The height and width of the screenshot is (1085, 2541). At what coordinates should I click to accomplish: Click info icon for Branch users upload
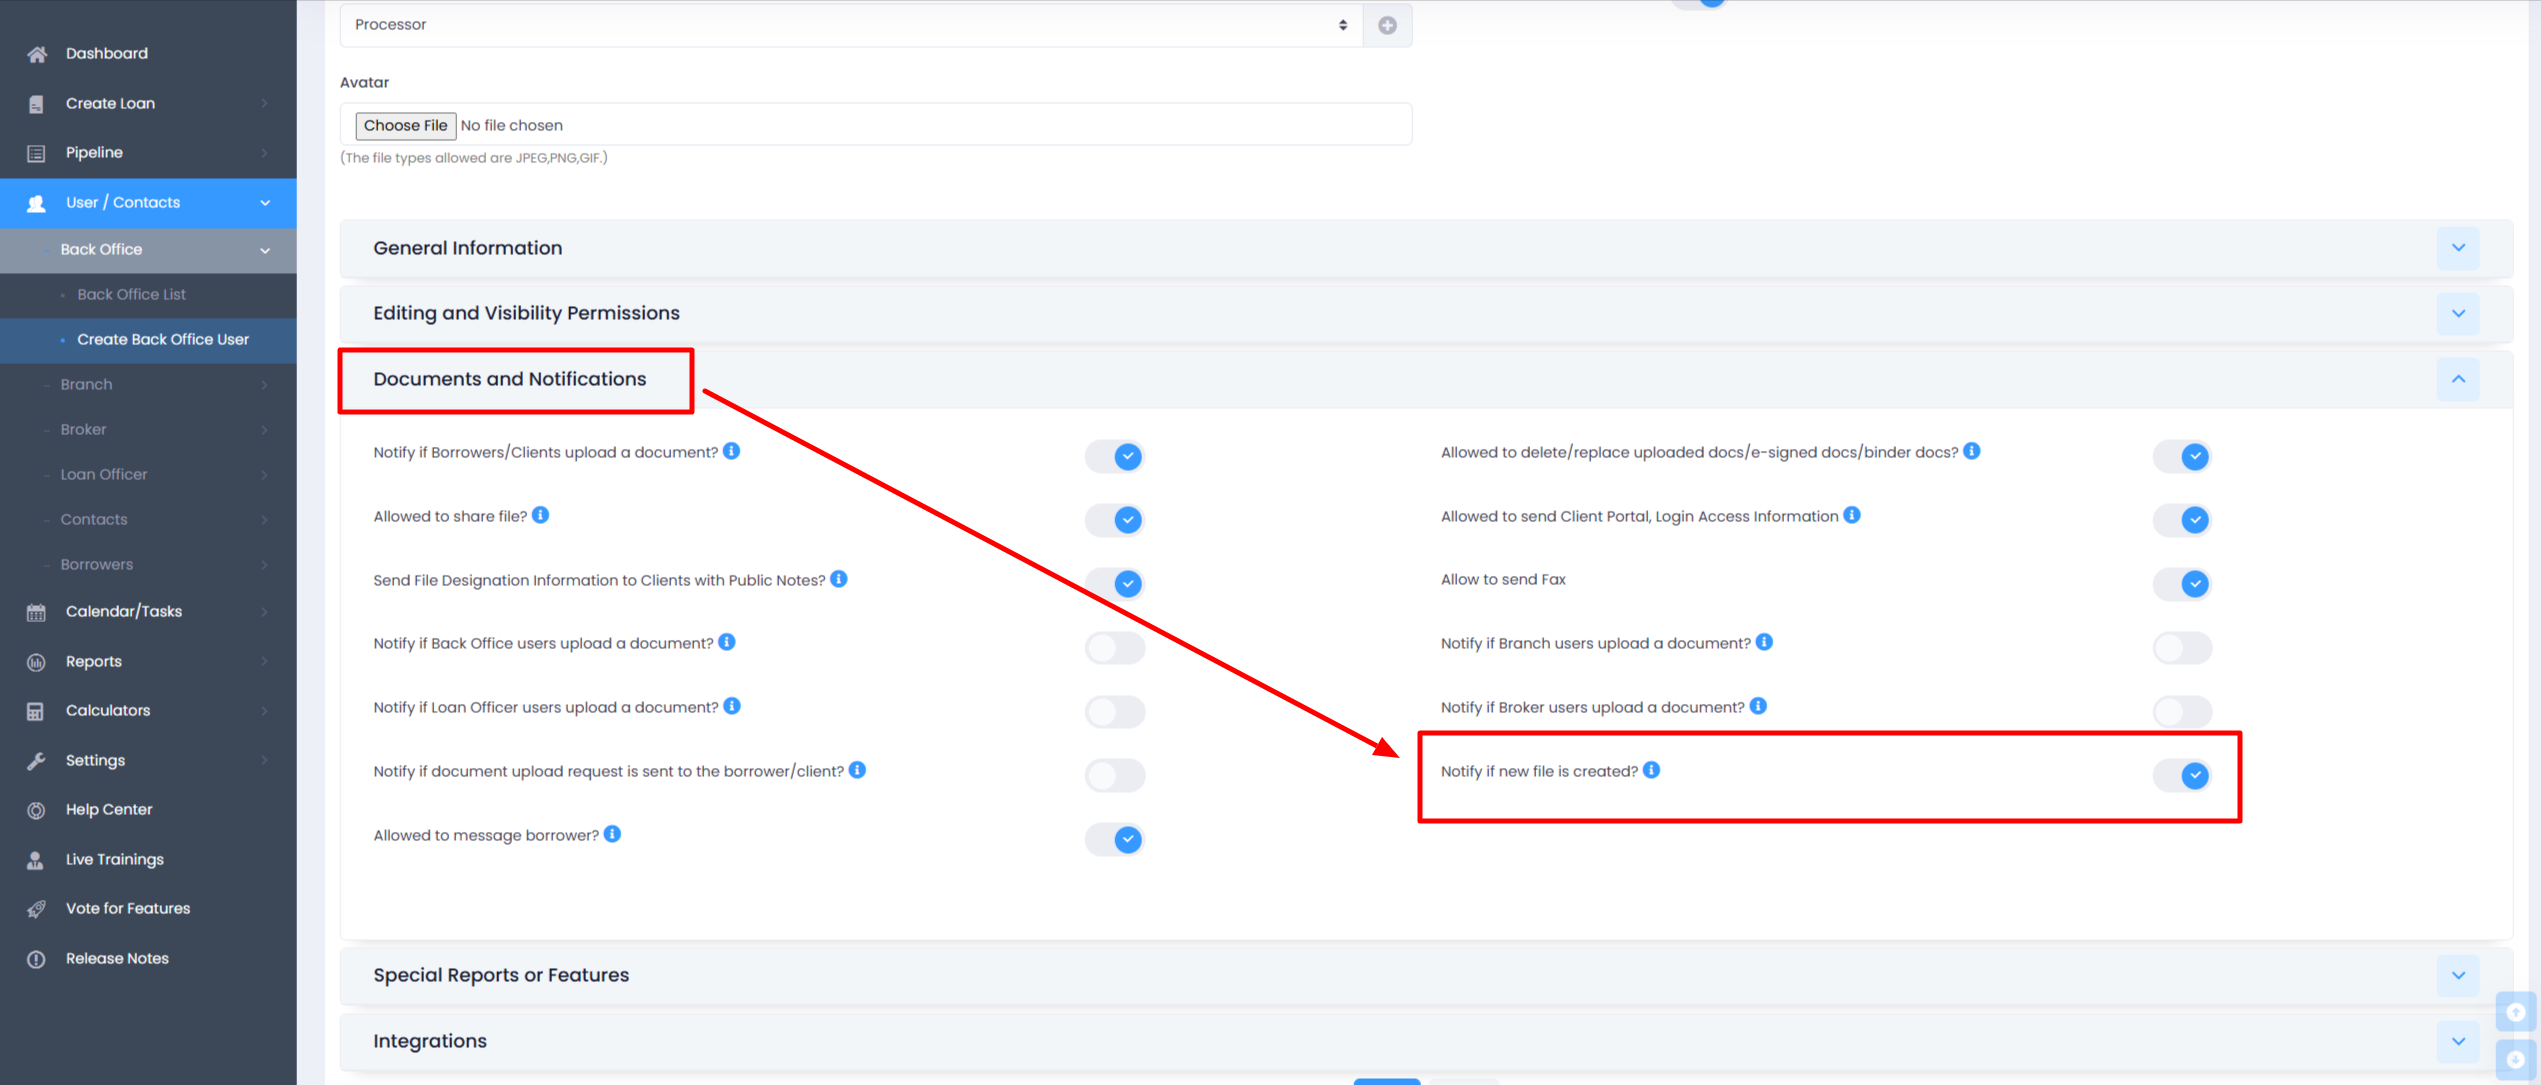[x=1765, y=642]
